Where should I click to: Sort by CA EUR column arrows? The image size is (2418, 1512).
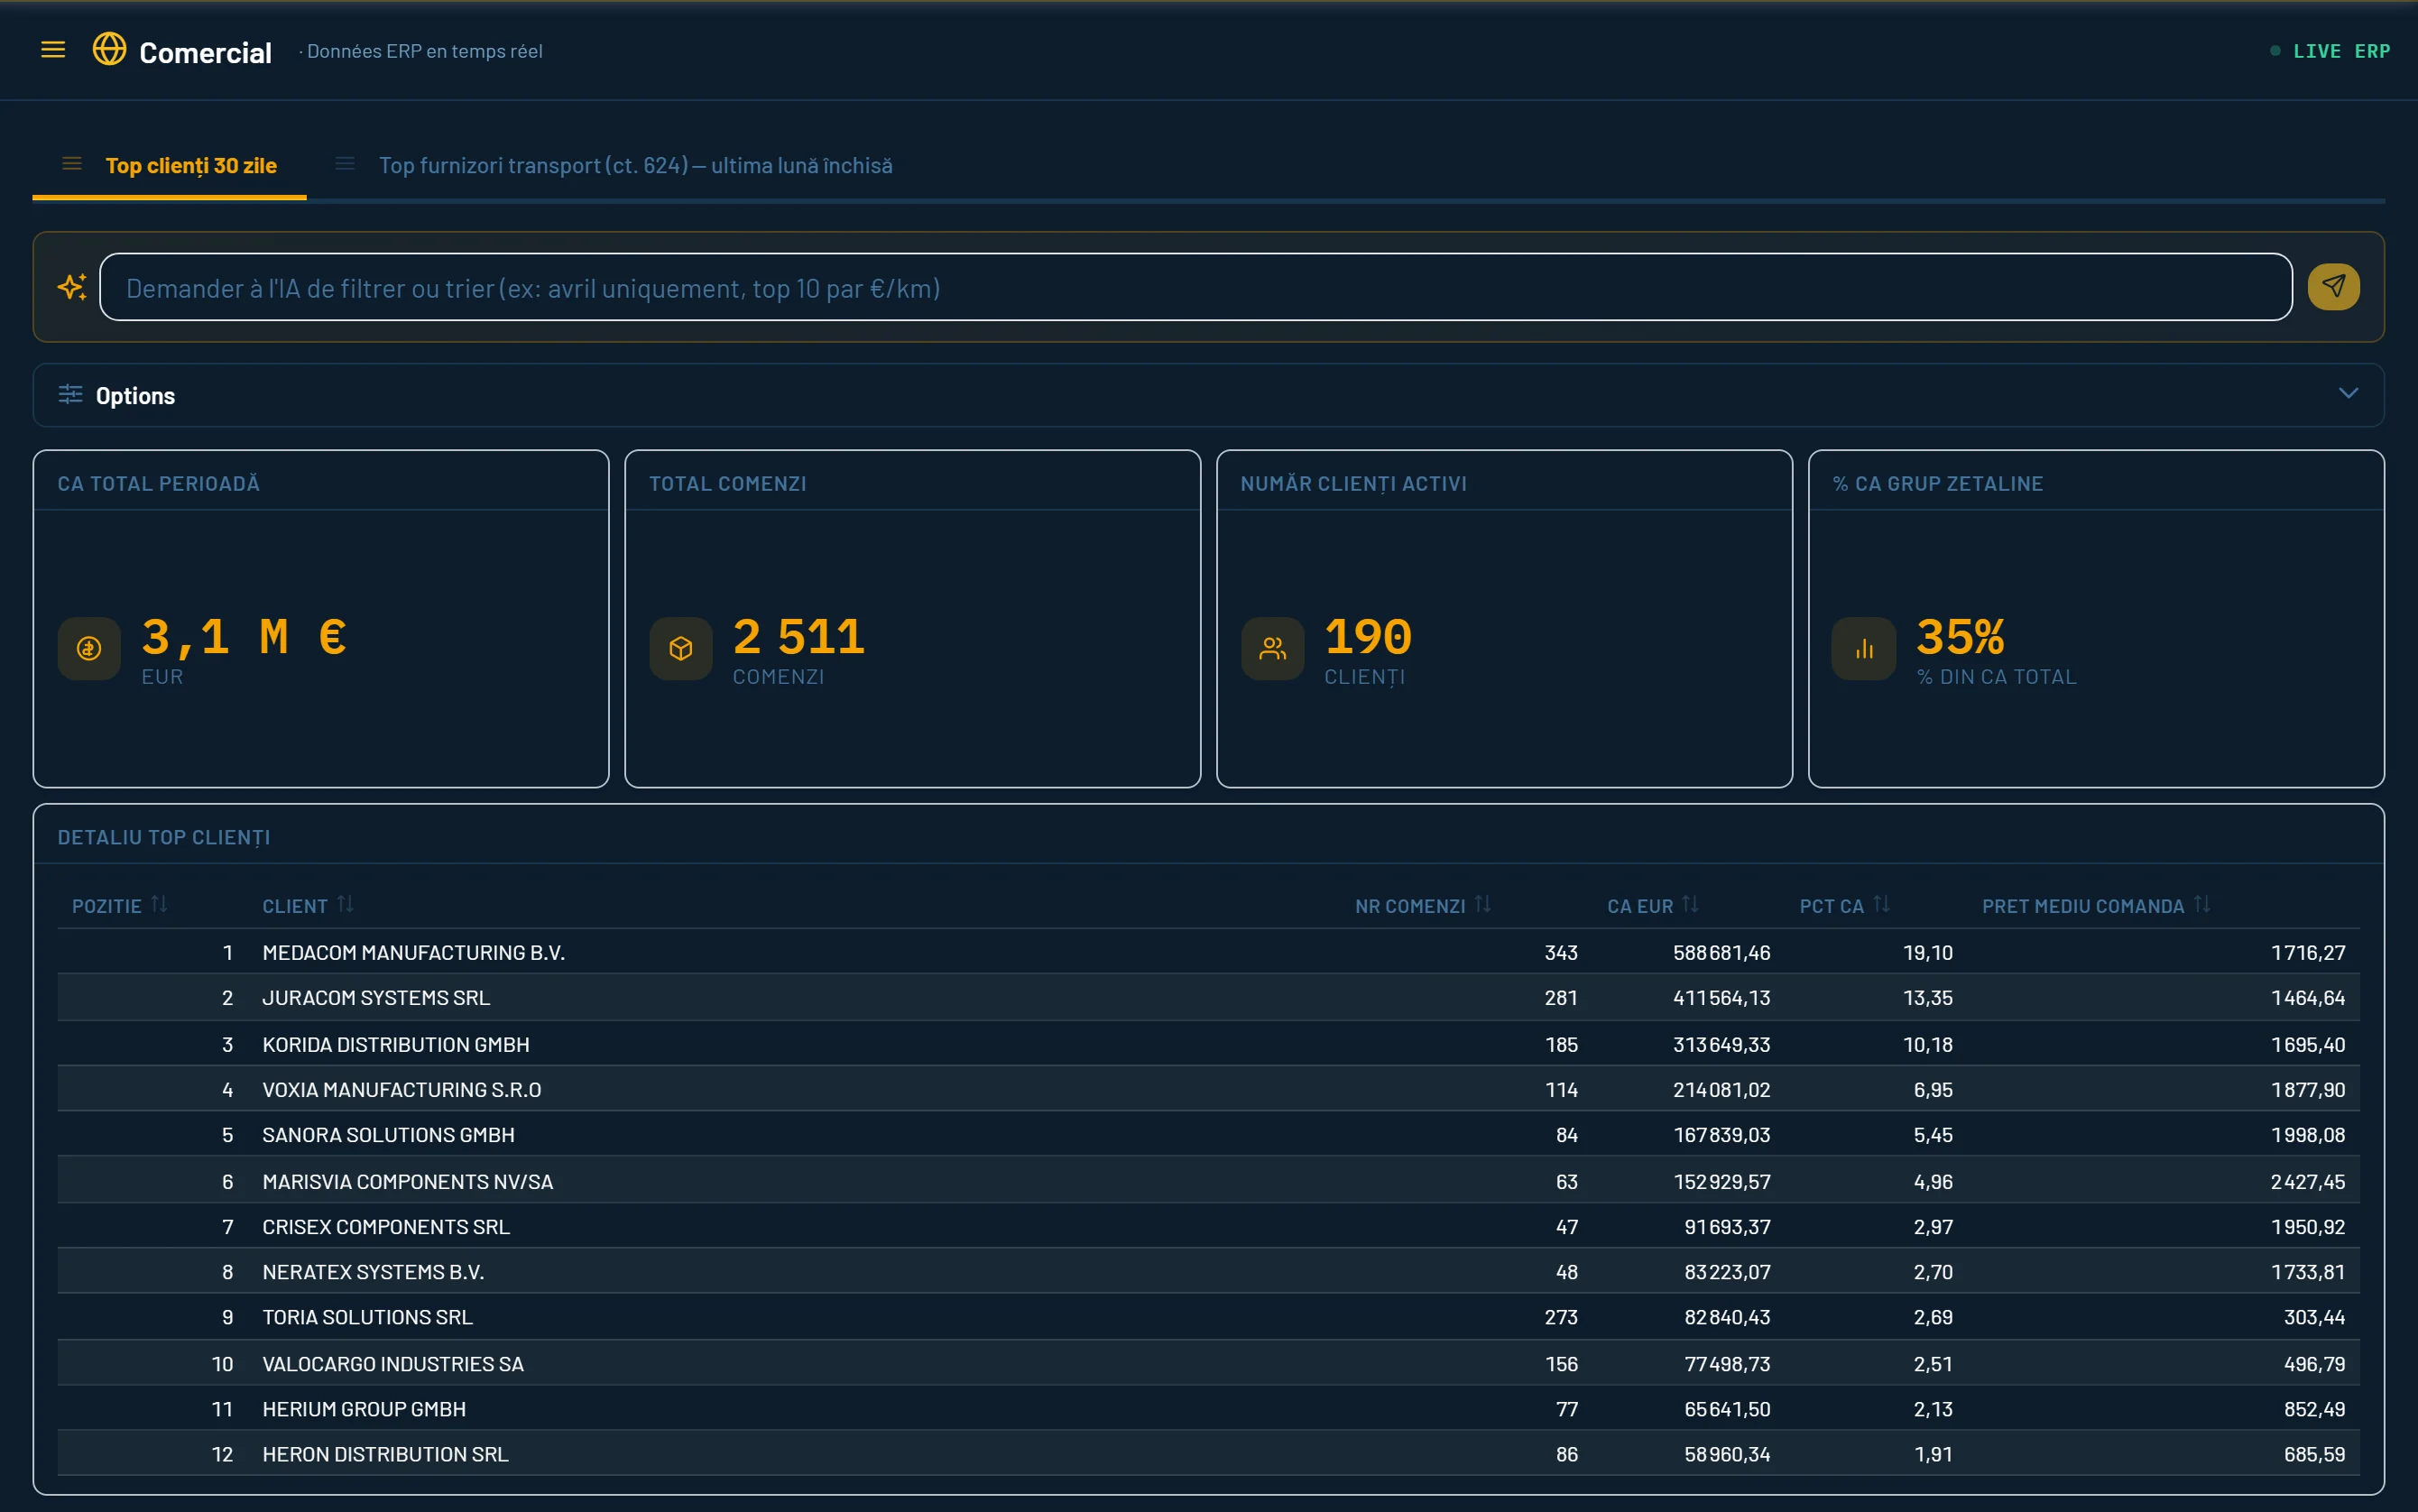tap(1691, 905)
